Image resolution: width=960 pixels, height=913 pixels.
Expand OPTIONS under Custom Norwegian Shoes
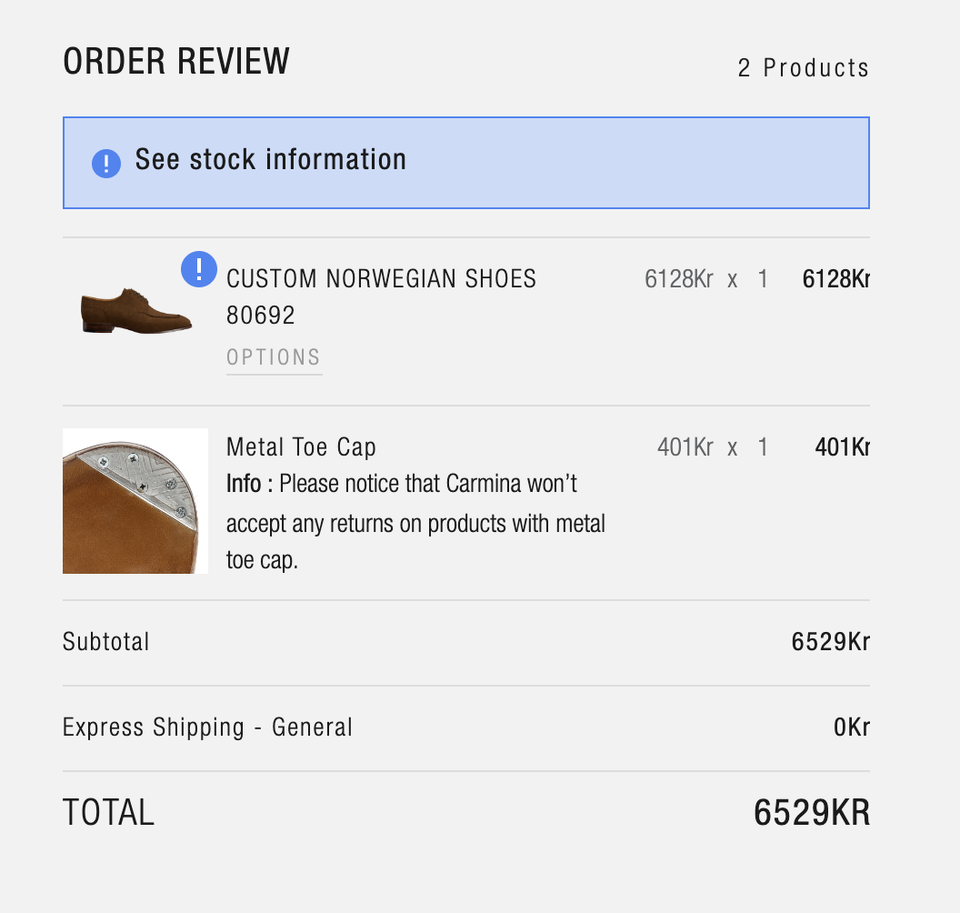click(274, 358)
